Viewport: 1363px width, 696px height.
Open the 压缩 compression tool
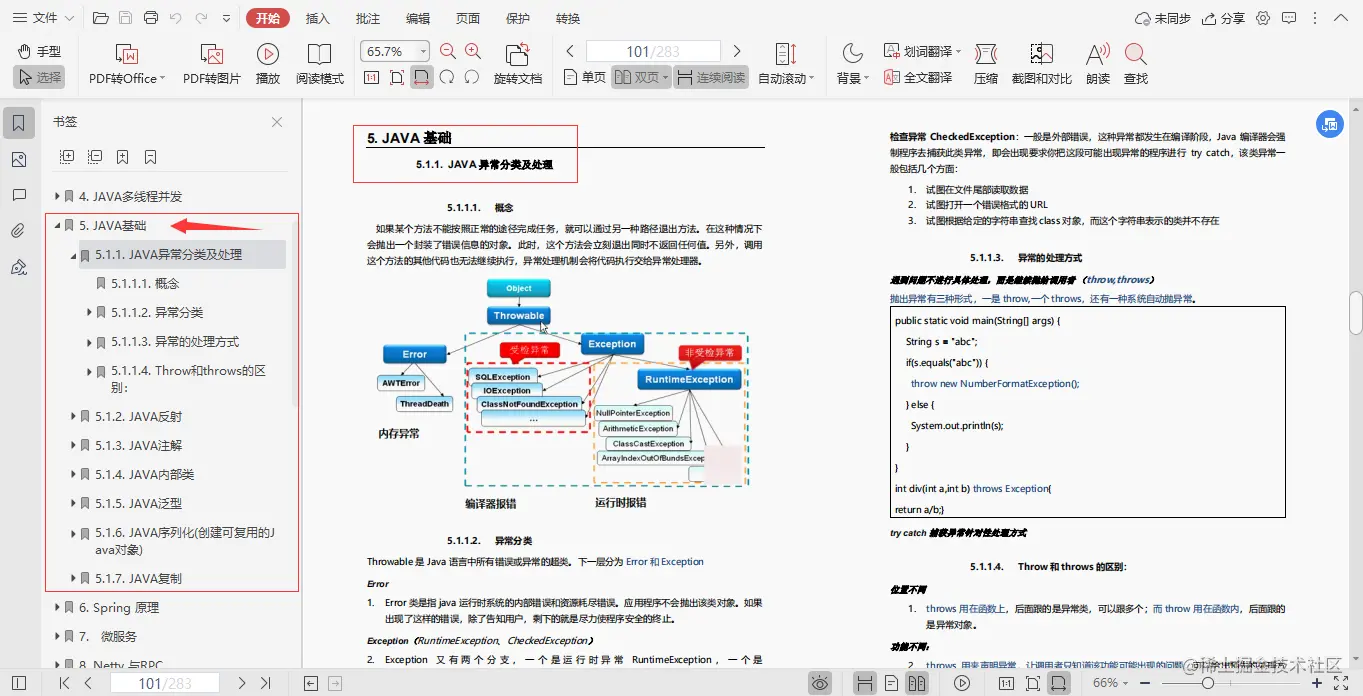pyautogui.click(x=986, y=62)
